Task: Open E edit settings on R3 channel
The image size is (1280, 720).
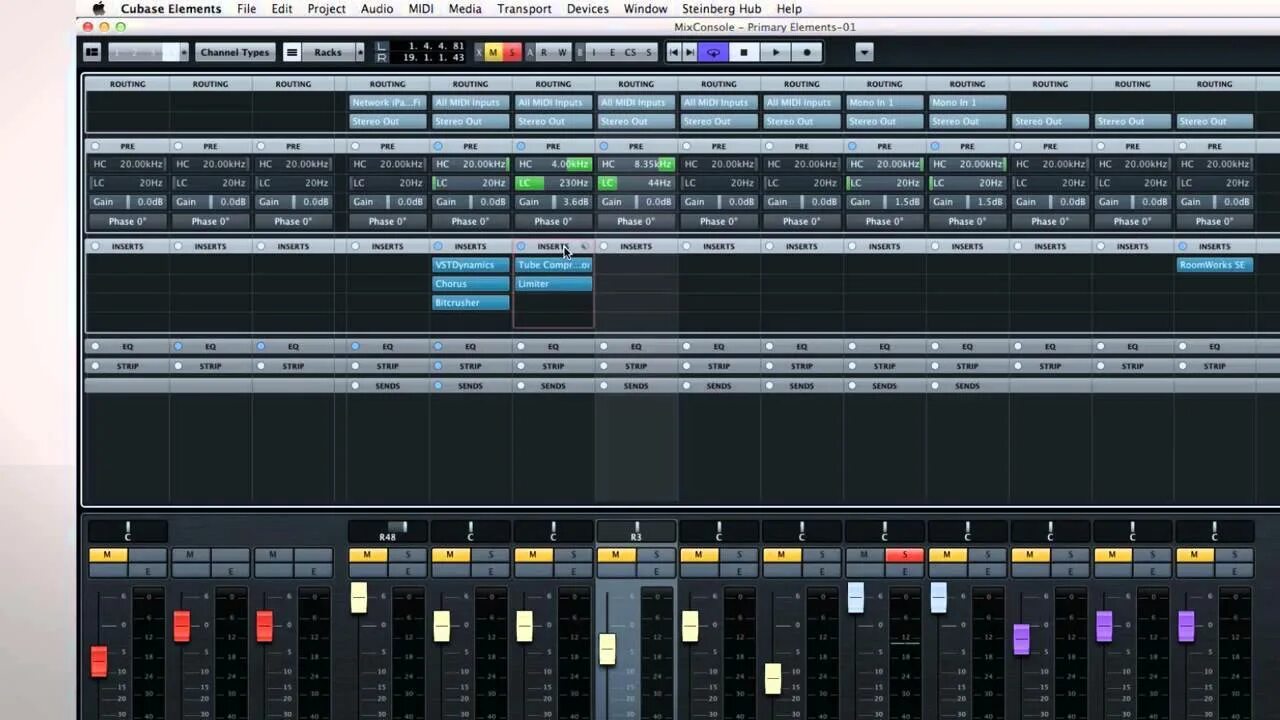Action: [x=656, y=571]
